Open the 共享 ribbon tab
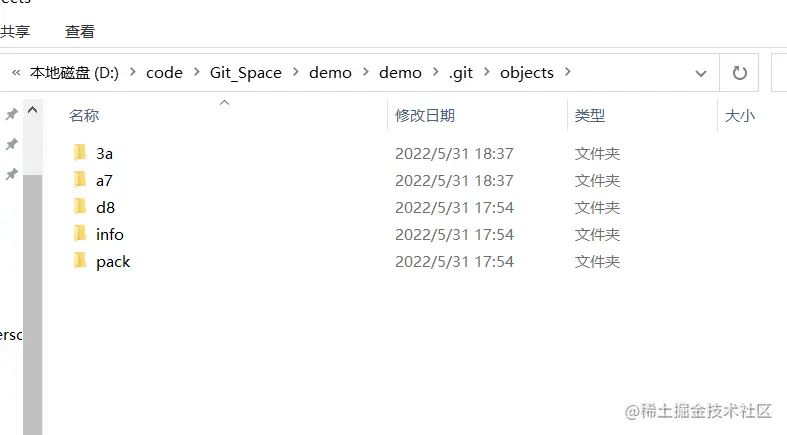 14,32
